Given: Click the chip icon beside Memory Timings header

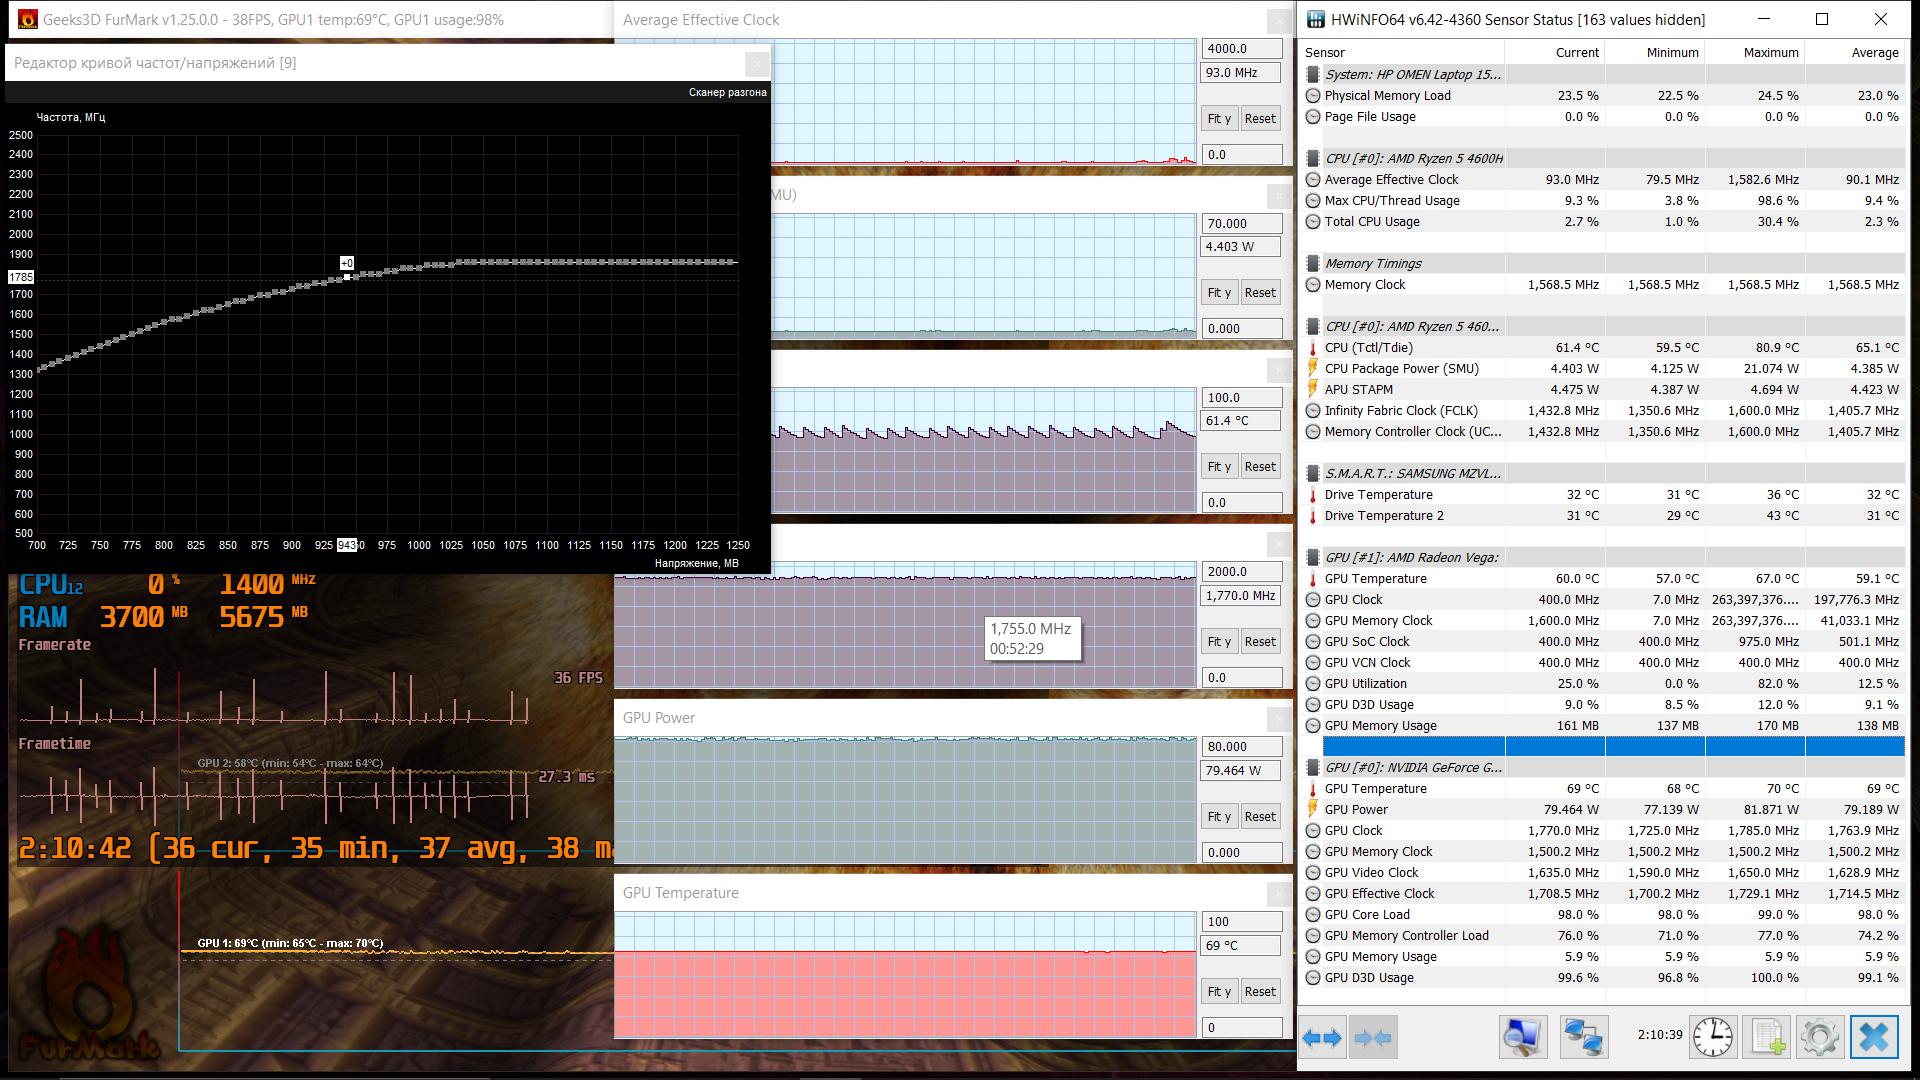Looking at the screenshot, I should tap(1313, 264).
